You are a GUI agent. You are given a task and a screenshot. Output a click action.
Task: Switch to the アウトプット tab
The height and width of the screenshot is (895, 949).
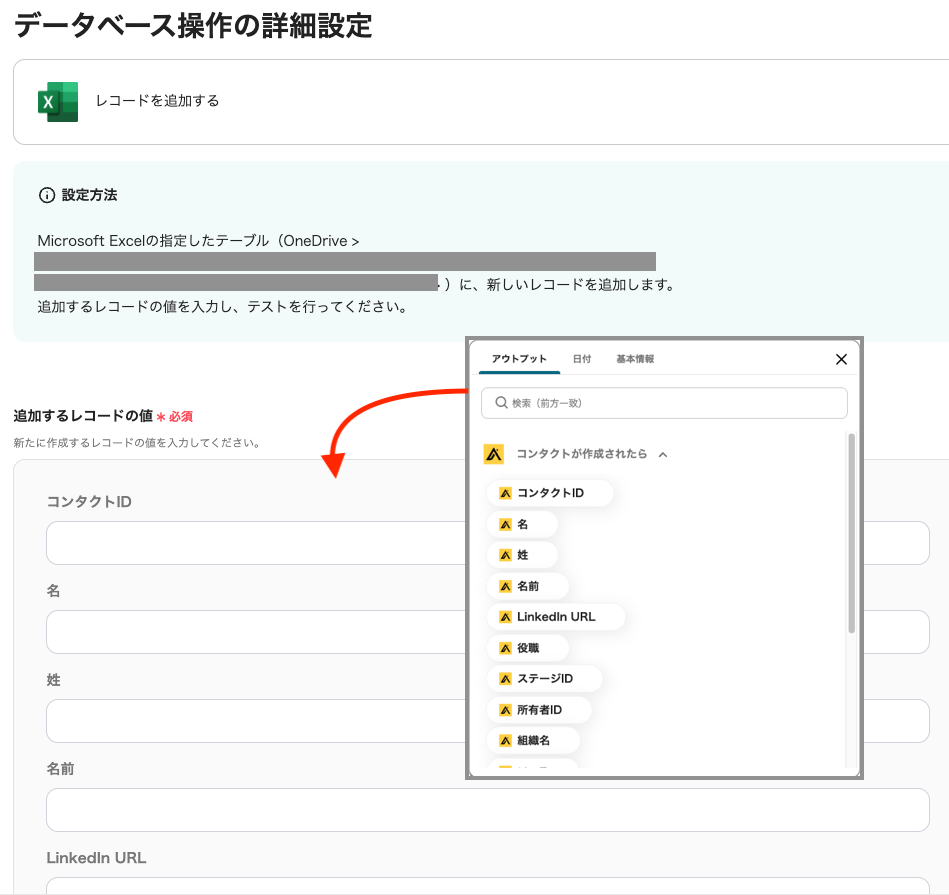[x=519, y=359]
